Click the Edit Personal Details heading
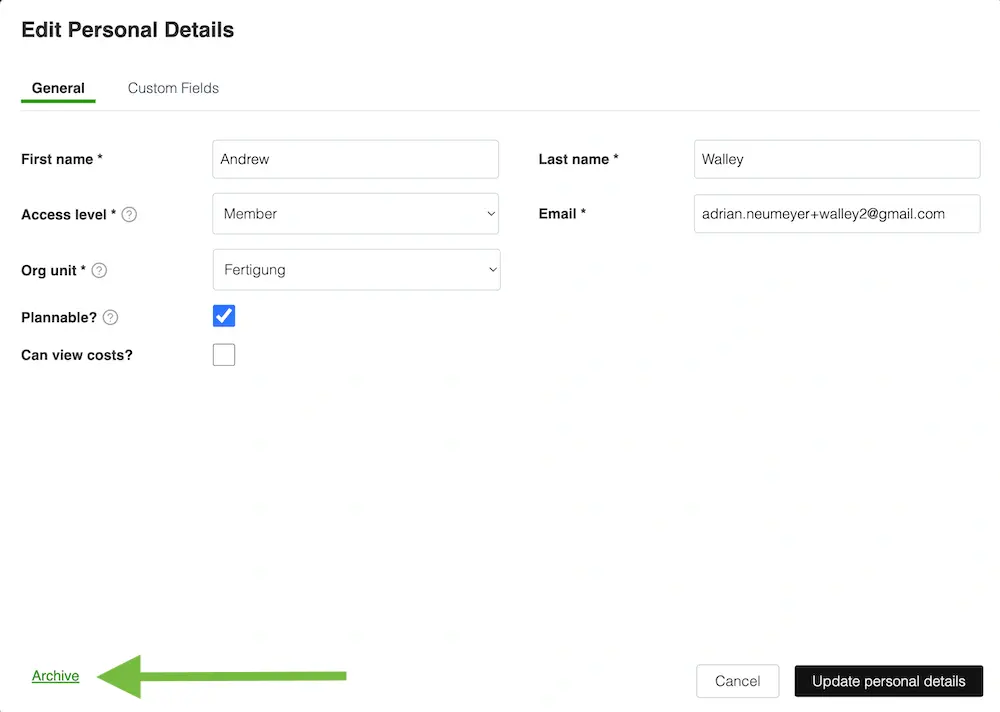The height and width of the screenshot is (712, 1000). [127, 30]
